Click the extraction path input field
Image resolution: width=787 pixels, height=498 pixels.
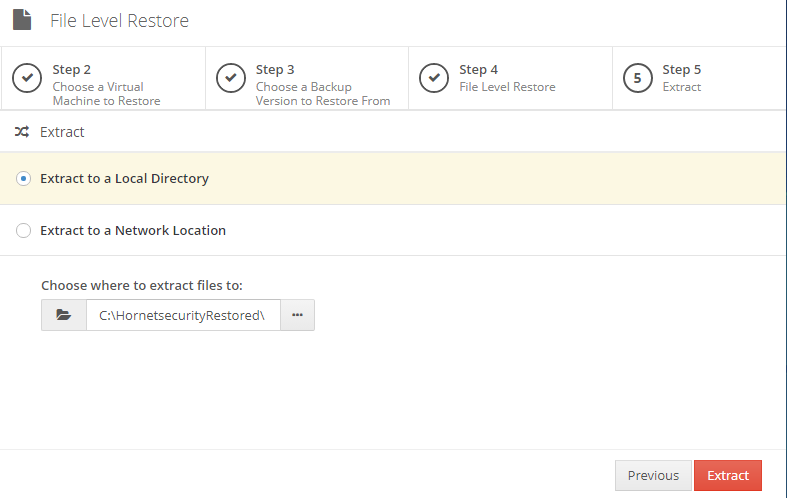coord(183,315)
